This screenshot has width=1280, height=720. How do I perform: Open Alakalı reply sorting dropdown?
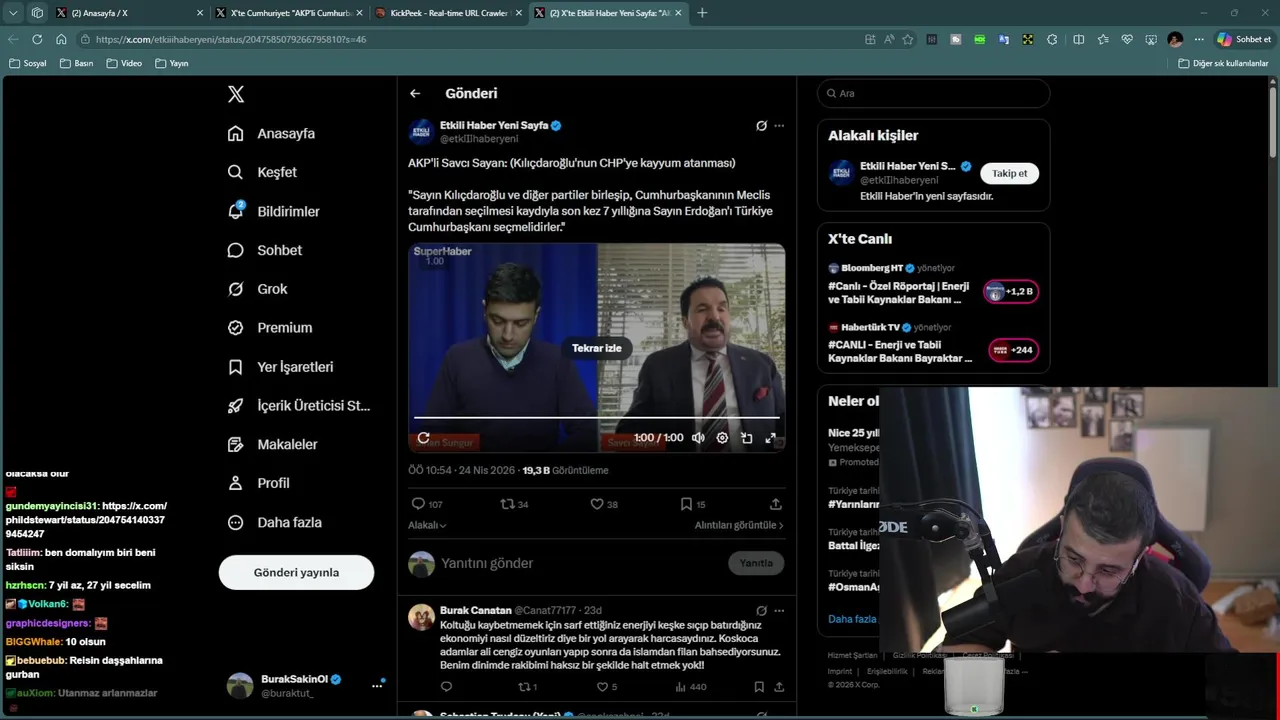coord(427,525)
